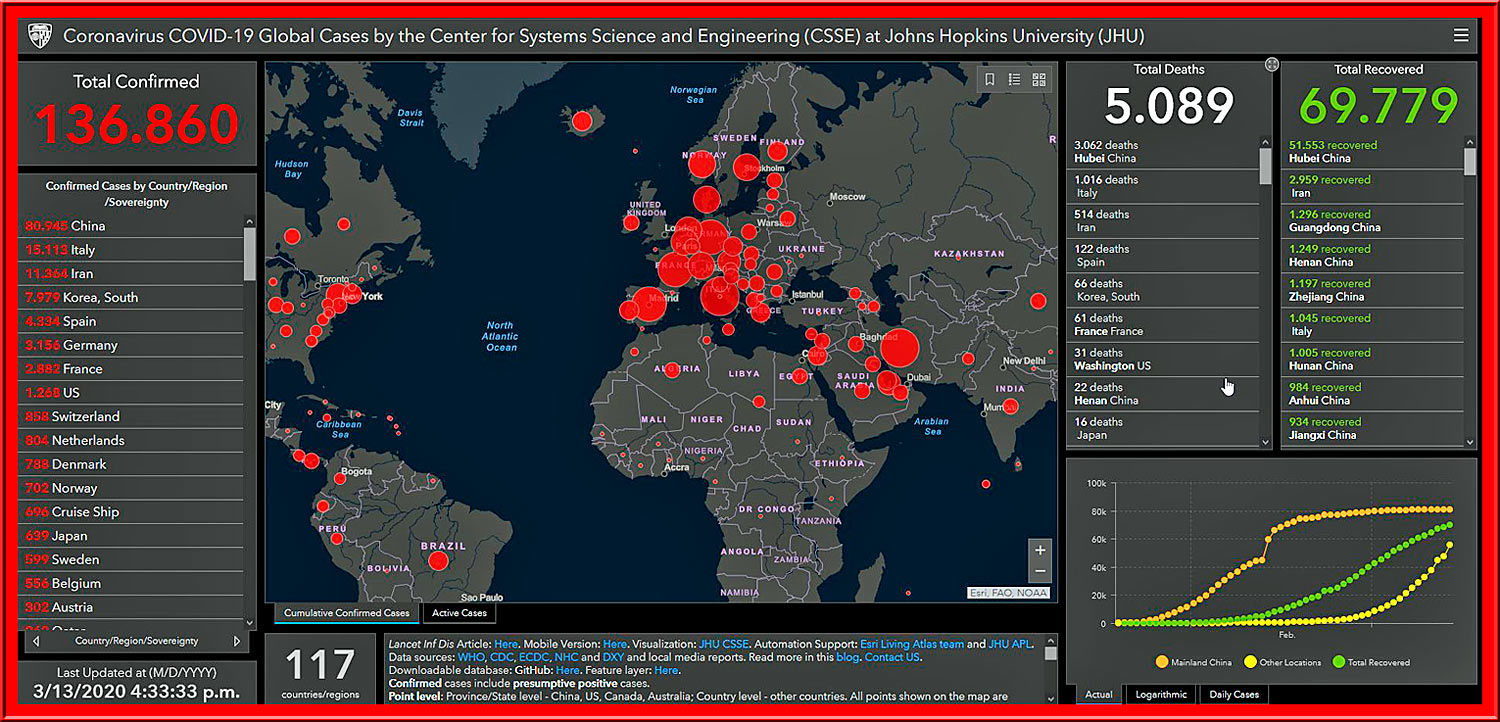The image size is (1500, 722).
Task: Select the "1.268 US" row
Action: tap(131, 393)
